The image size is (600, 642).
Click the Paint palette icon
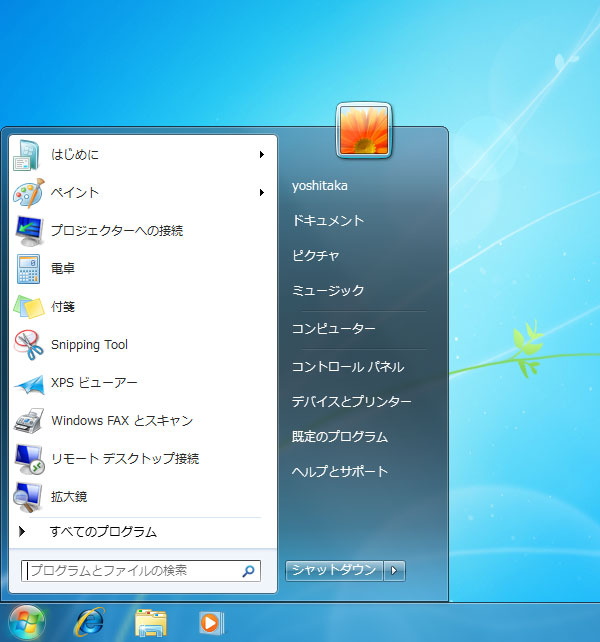point(28,193)
